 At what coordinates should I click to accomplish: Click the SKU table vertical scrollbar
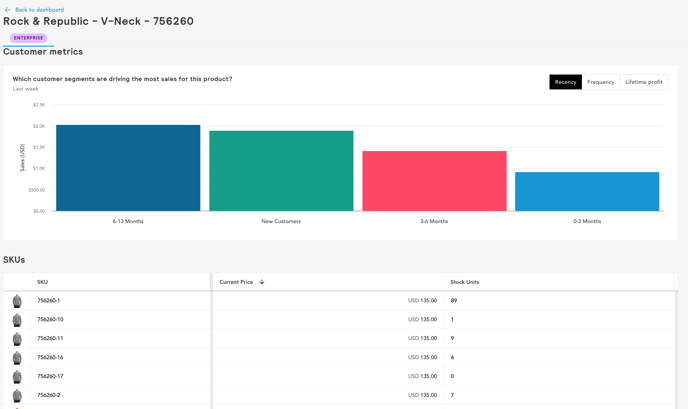click(677, 340)
